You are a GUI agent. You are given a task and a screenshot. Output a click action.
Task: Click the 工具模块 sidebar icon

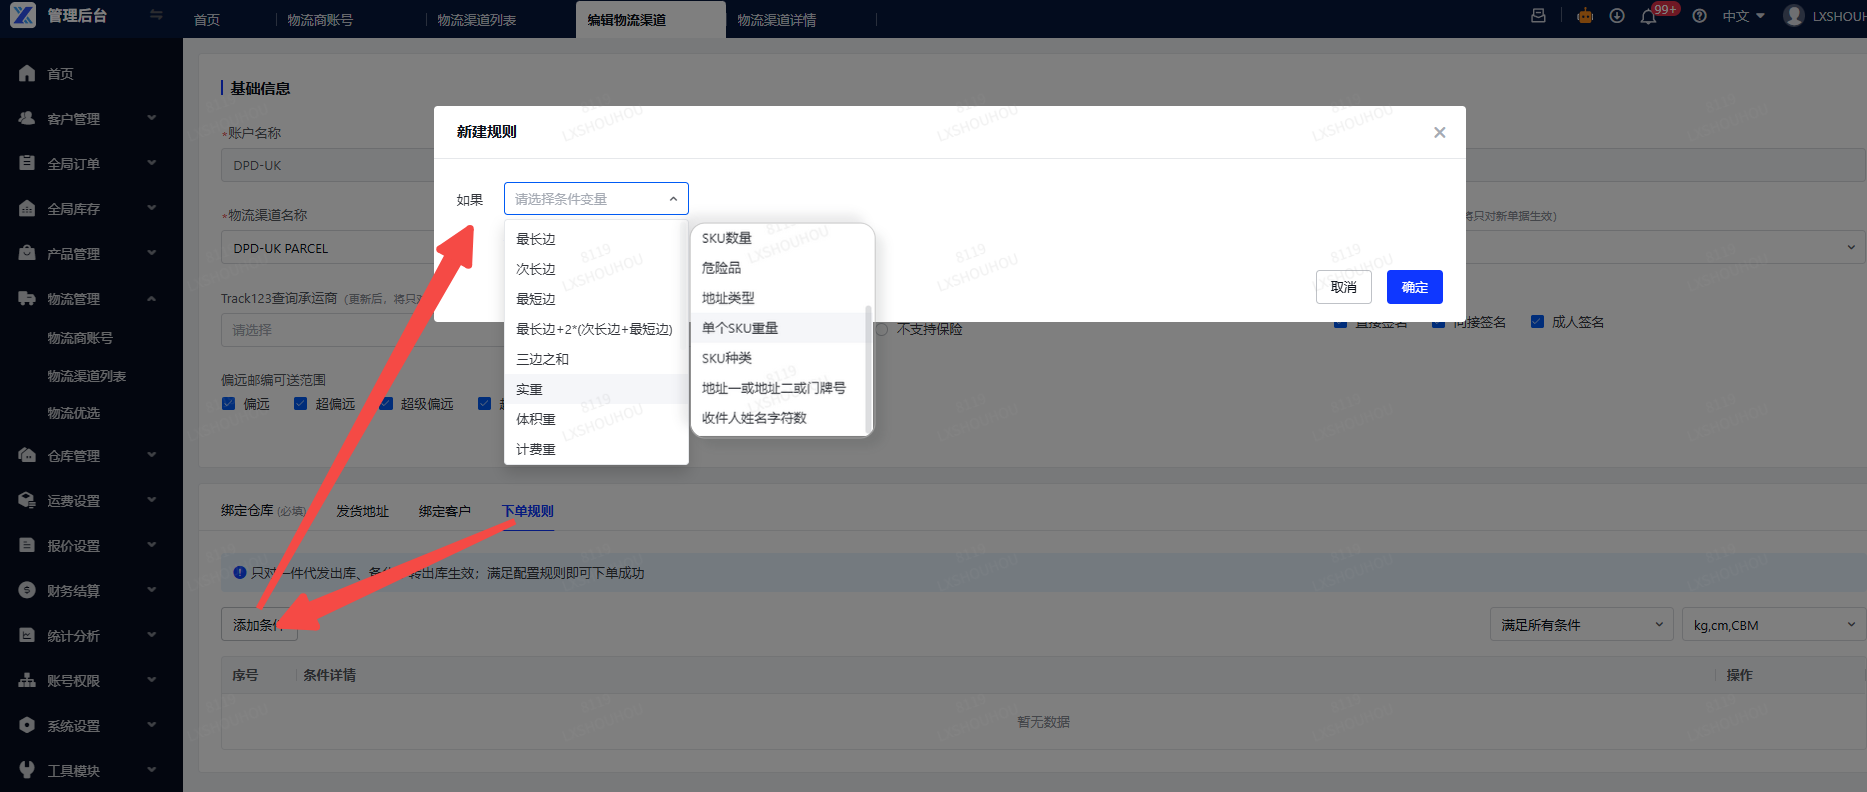coord(27,770)
